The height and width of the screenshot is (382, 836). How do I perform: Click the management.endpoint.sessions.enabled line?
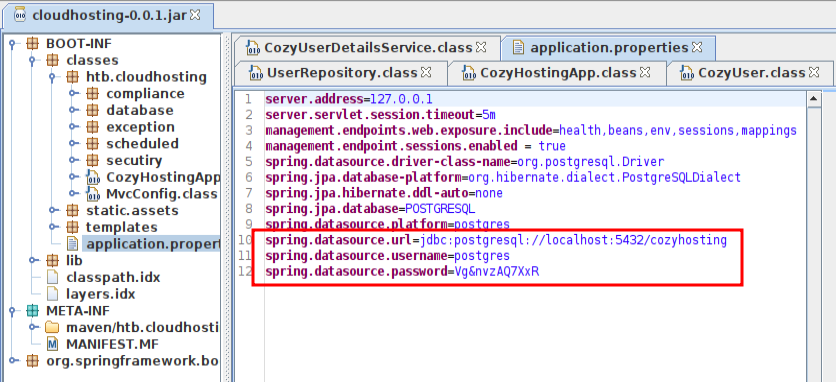click(x=415, y=146)
